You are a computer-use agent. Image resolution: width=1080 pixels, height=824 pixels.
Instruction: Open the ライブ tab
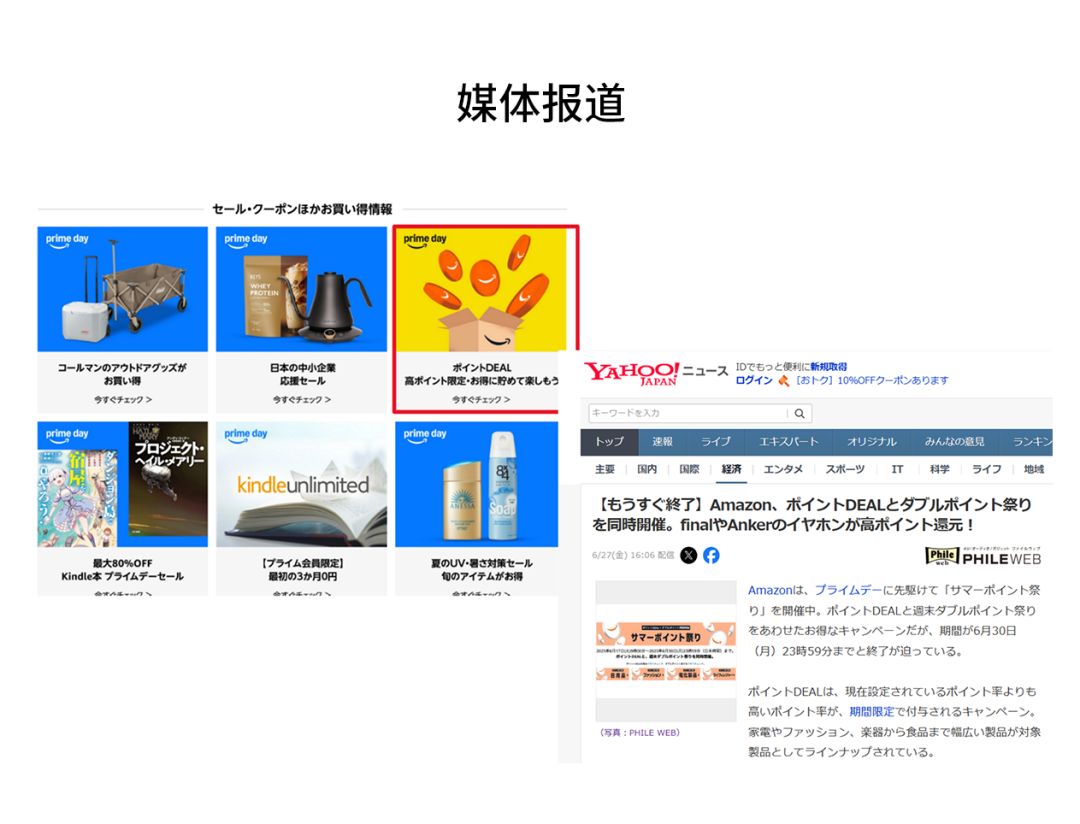coord(716,442)
